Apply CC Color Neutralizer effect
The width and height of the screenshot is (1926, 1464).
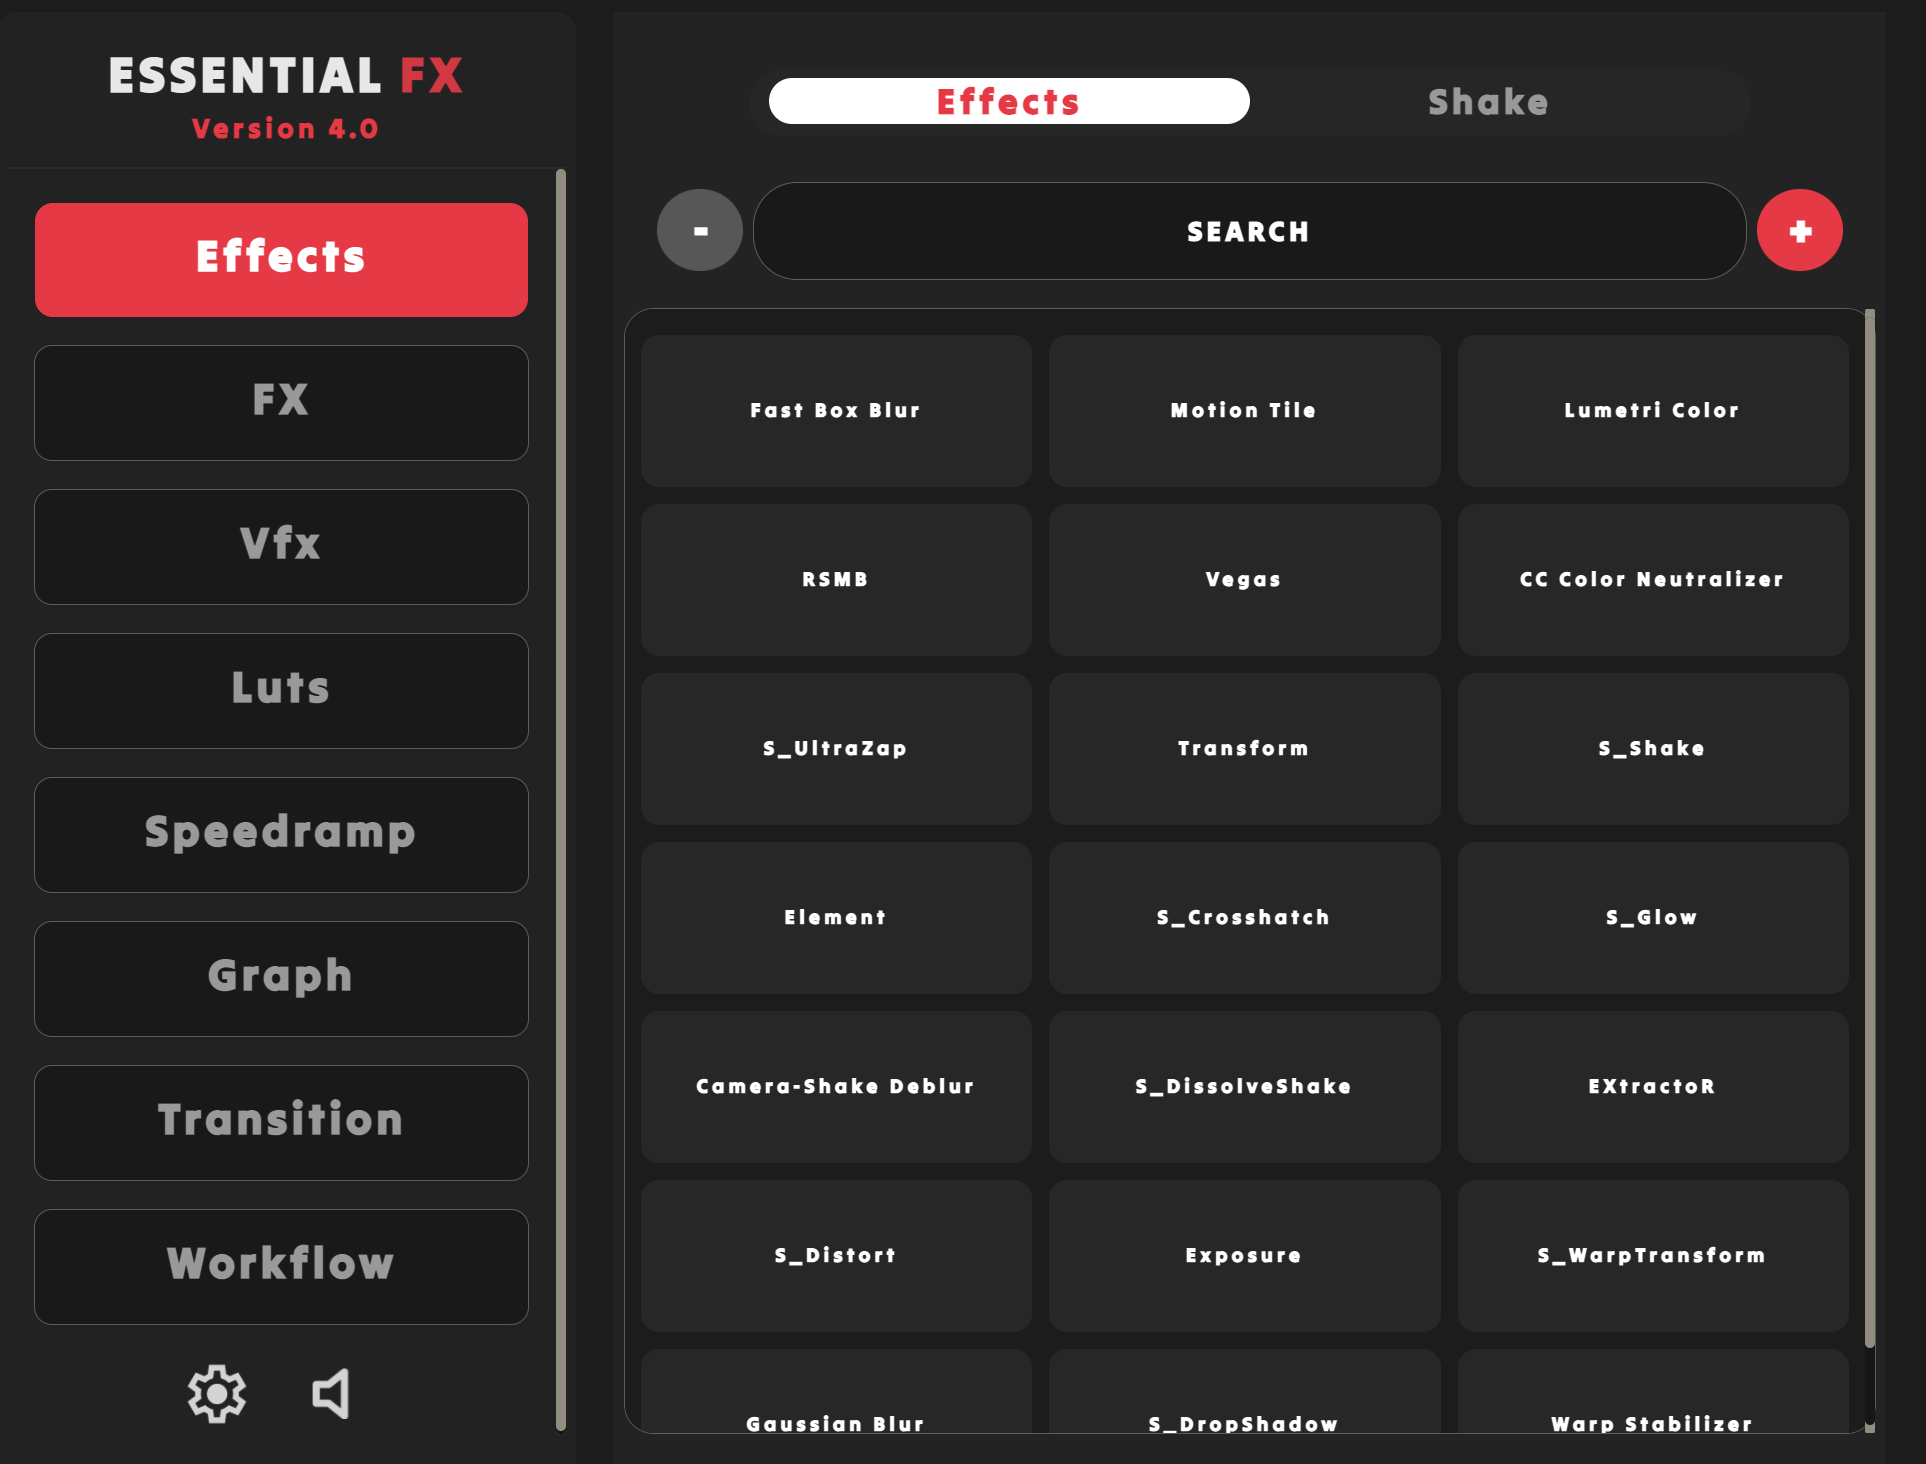pyautogui.click(x=1652, y=579)
